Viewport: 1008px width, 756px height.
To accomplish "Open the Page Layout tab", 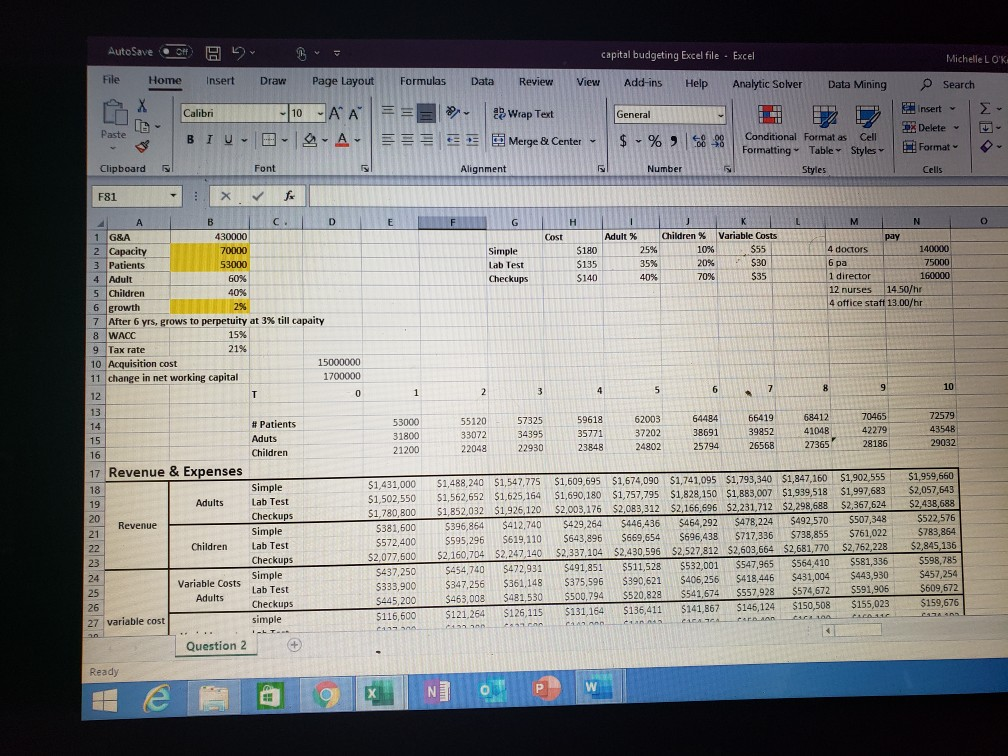I will (343, 81).
